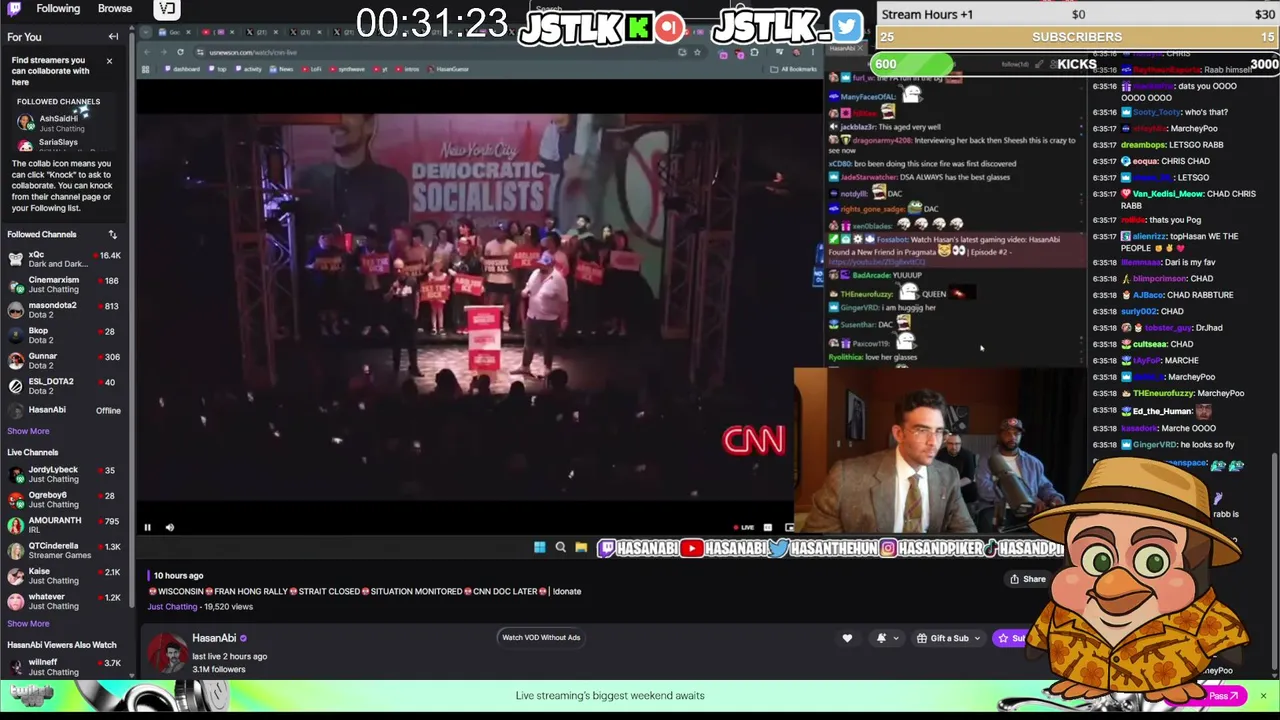
Task: Click Watch VOD Without Ads
Action: click(x=541, y=637)
